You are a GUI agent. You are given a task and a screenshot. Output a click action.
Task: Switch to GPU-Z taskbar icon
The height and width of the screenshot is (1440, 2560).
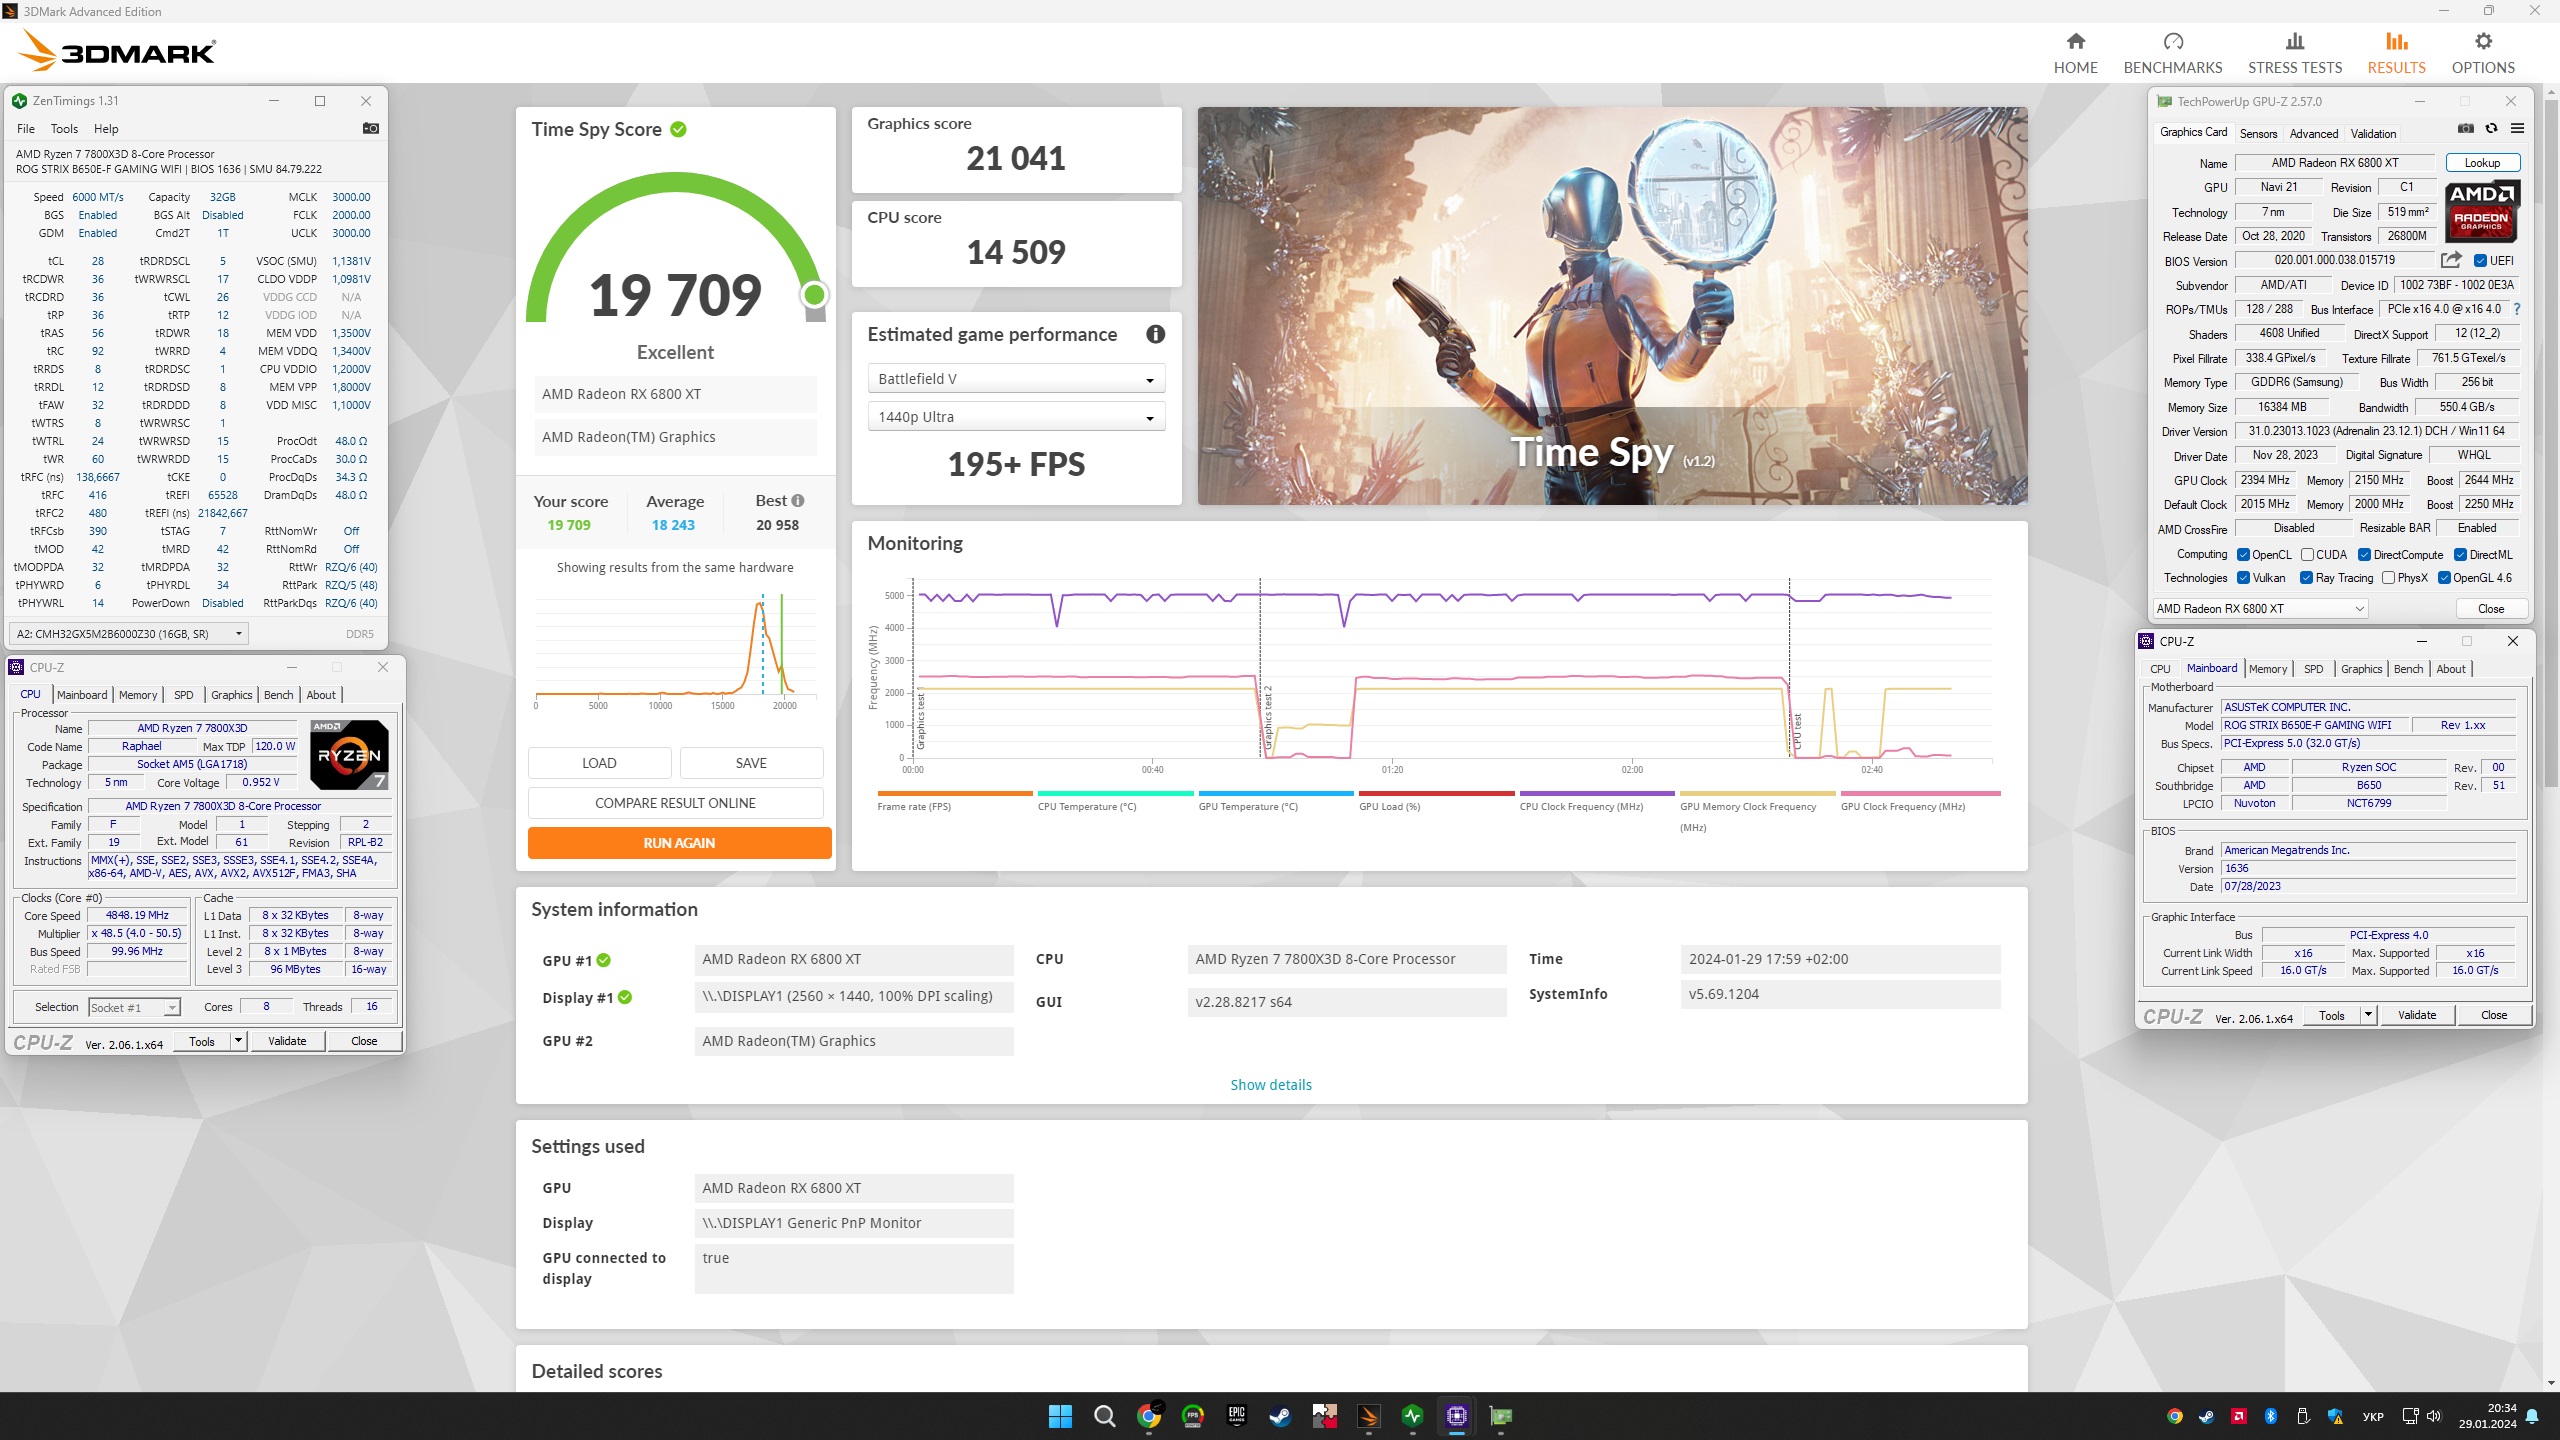pos(1501,1416)
